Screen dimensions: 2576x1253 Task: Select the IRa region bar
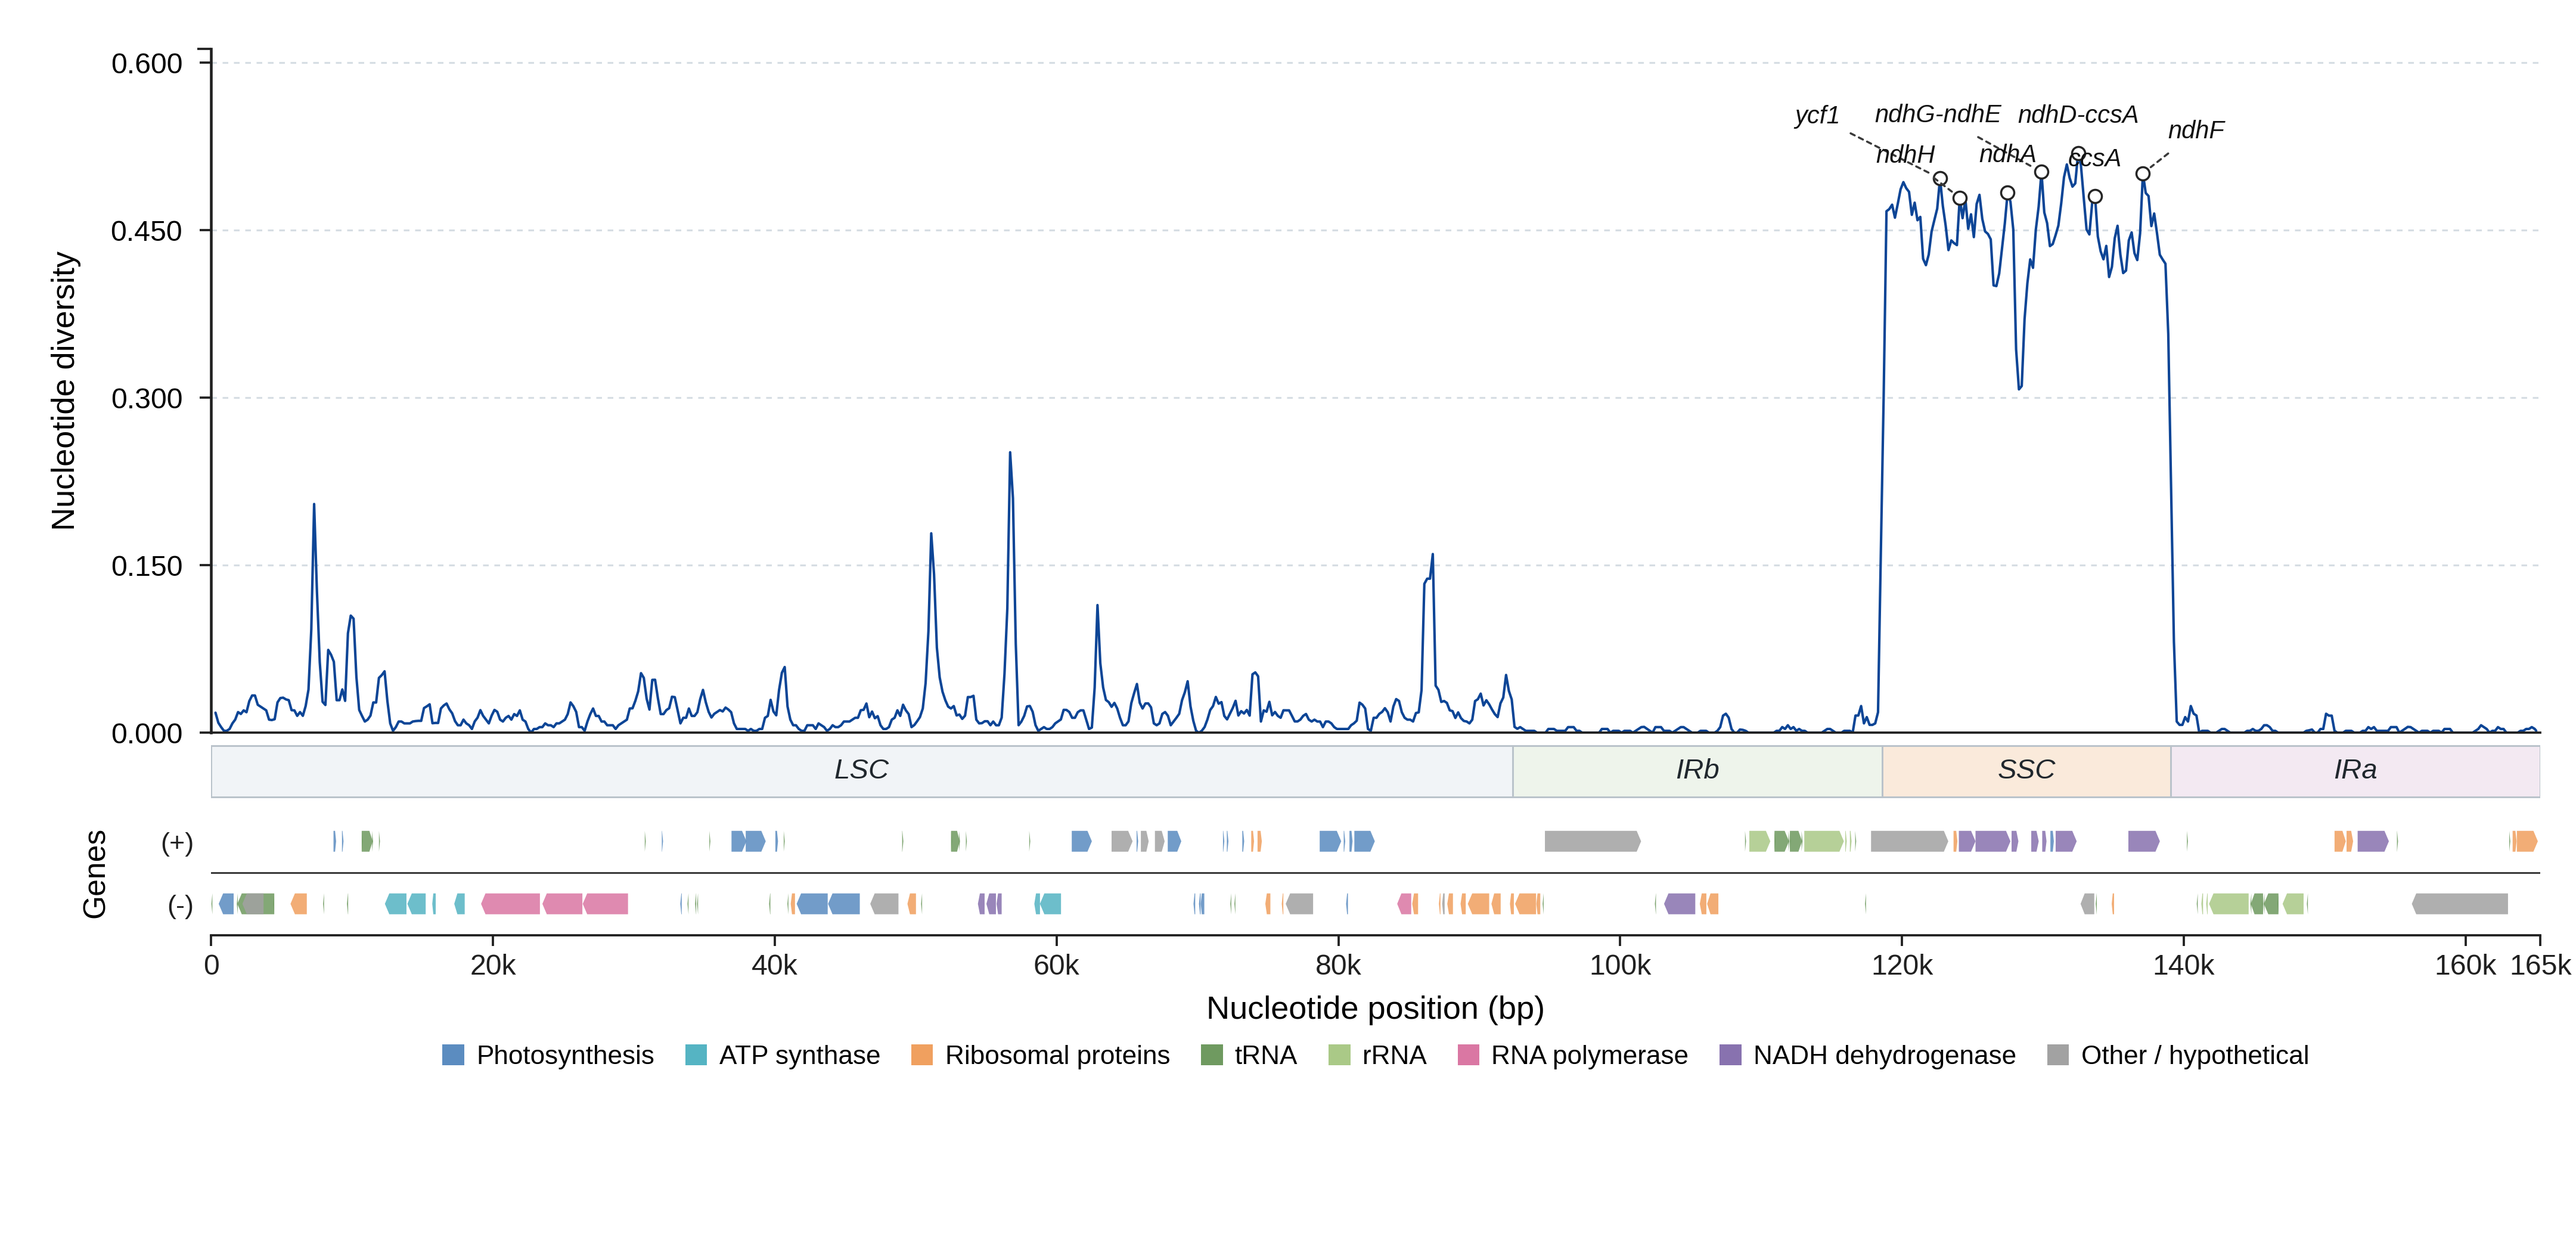pos(2355,771)
